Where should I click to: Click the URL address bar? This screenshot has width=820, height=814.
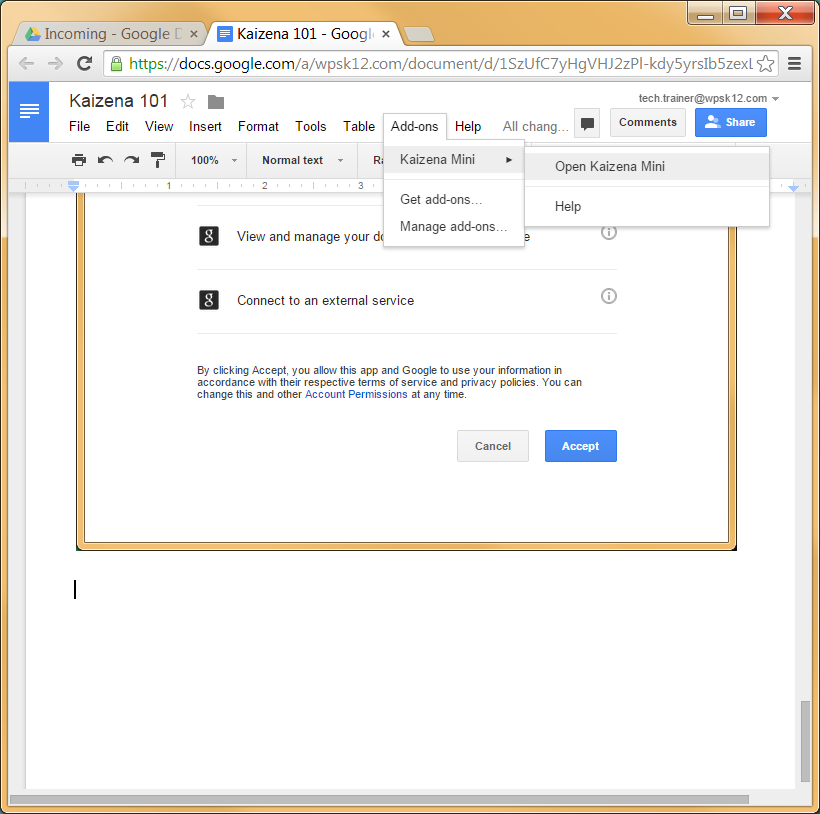[x=441, y=64]
